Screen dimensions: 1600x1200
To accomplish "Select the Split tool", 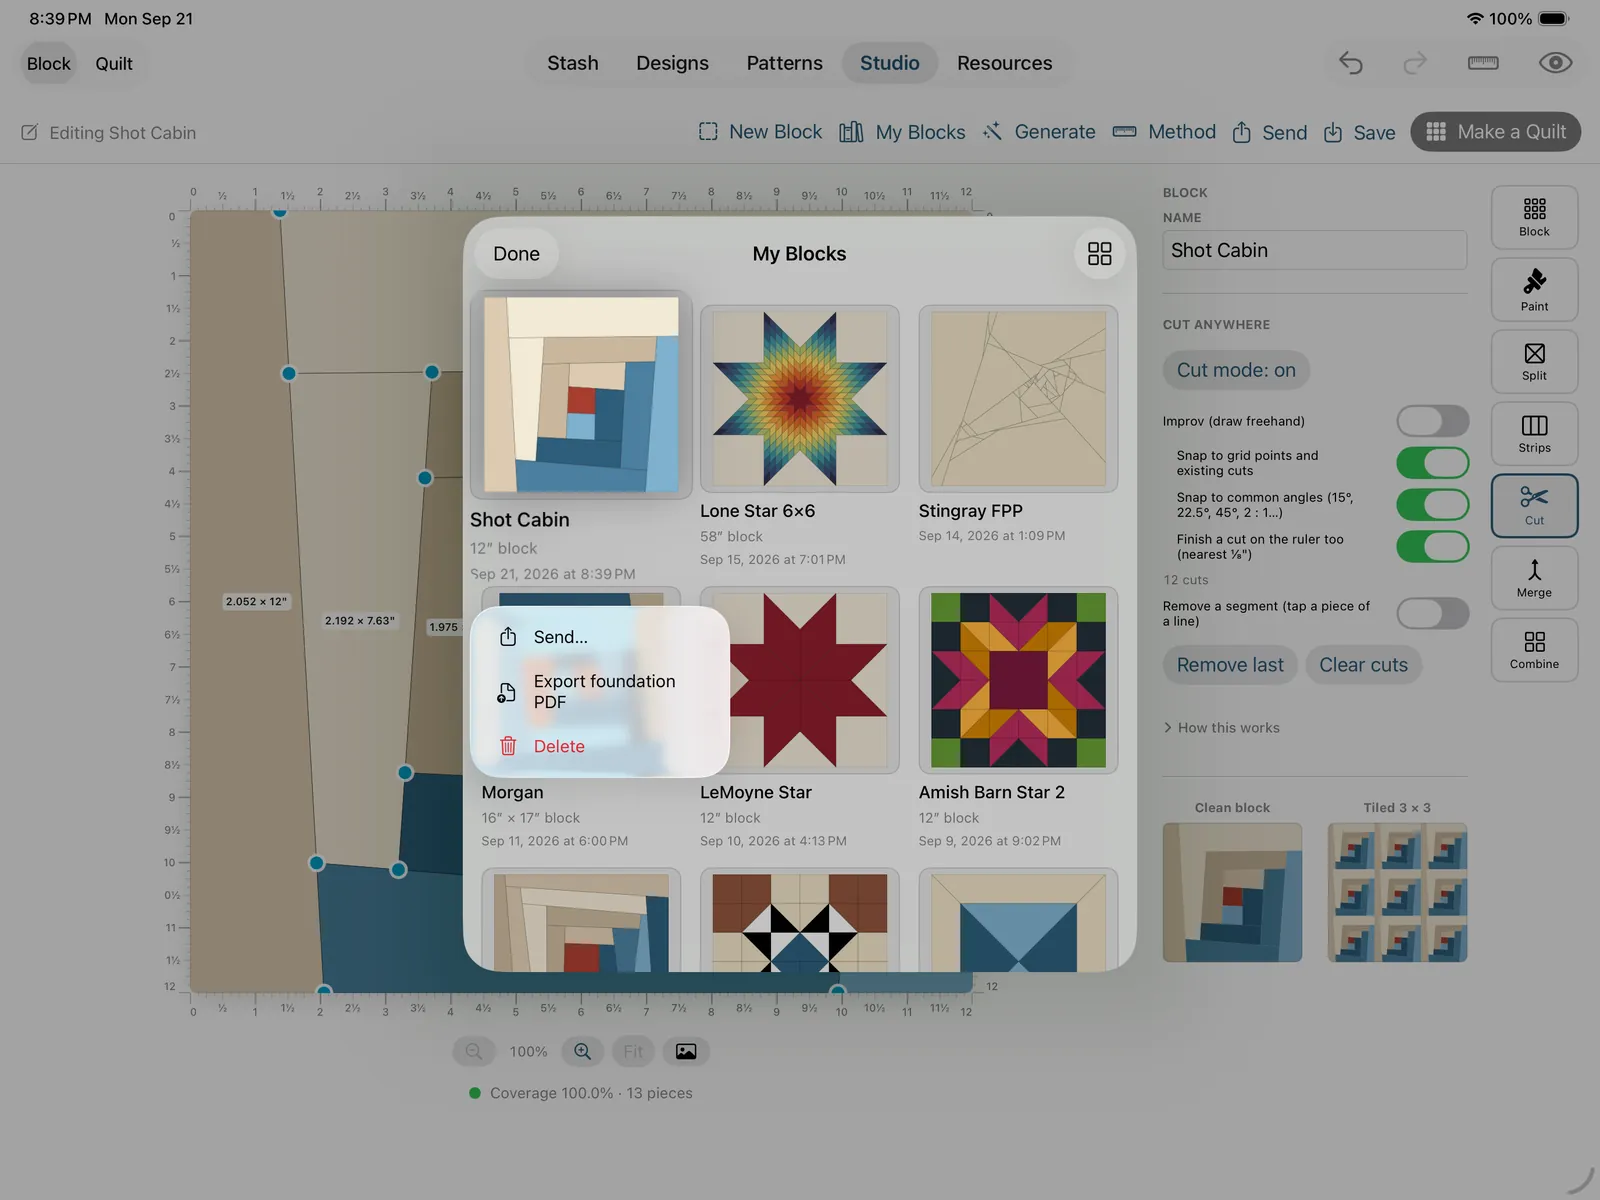I will 1534,361.
